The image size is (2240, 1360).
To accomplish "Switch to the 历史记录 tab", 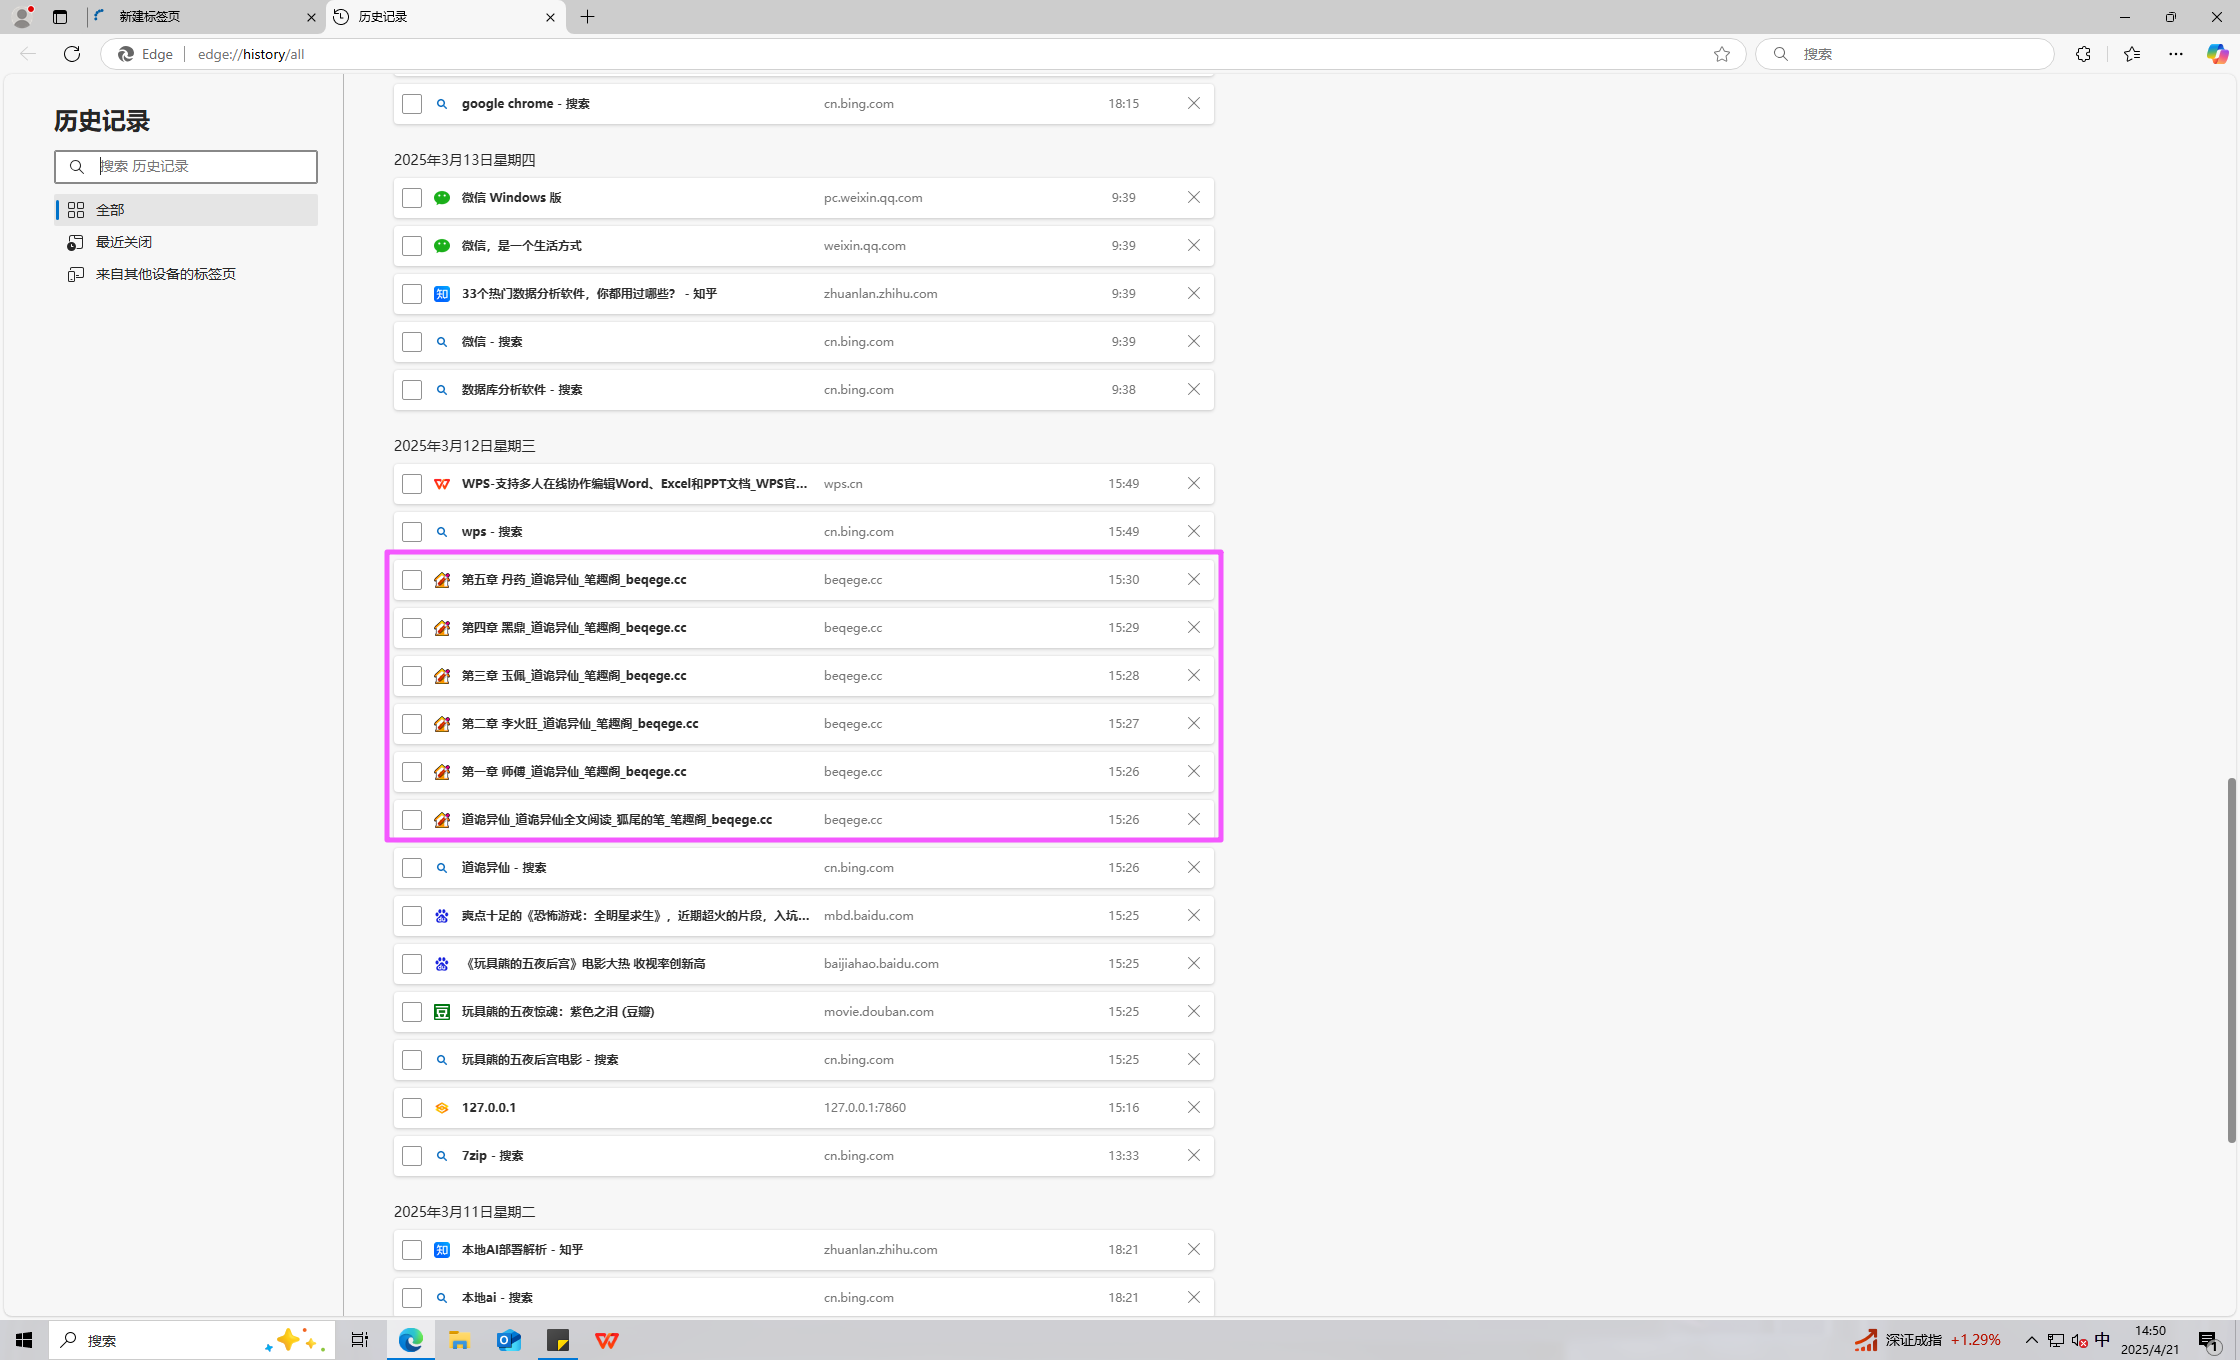I will point(445,17).
